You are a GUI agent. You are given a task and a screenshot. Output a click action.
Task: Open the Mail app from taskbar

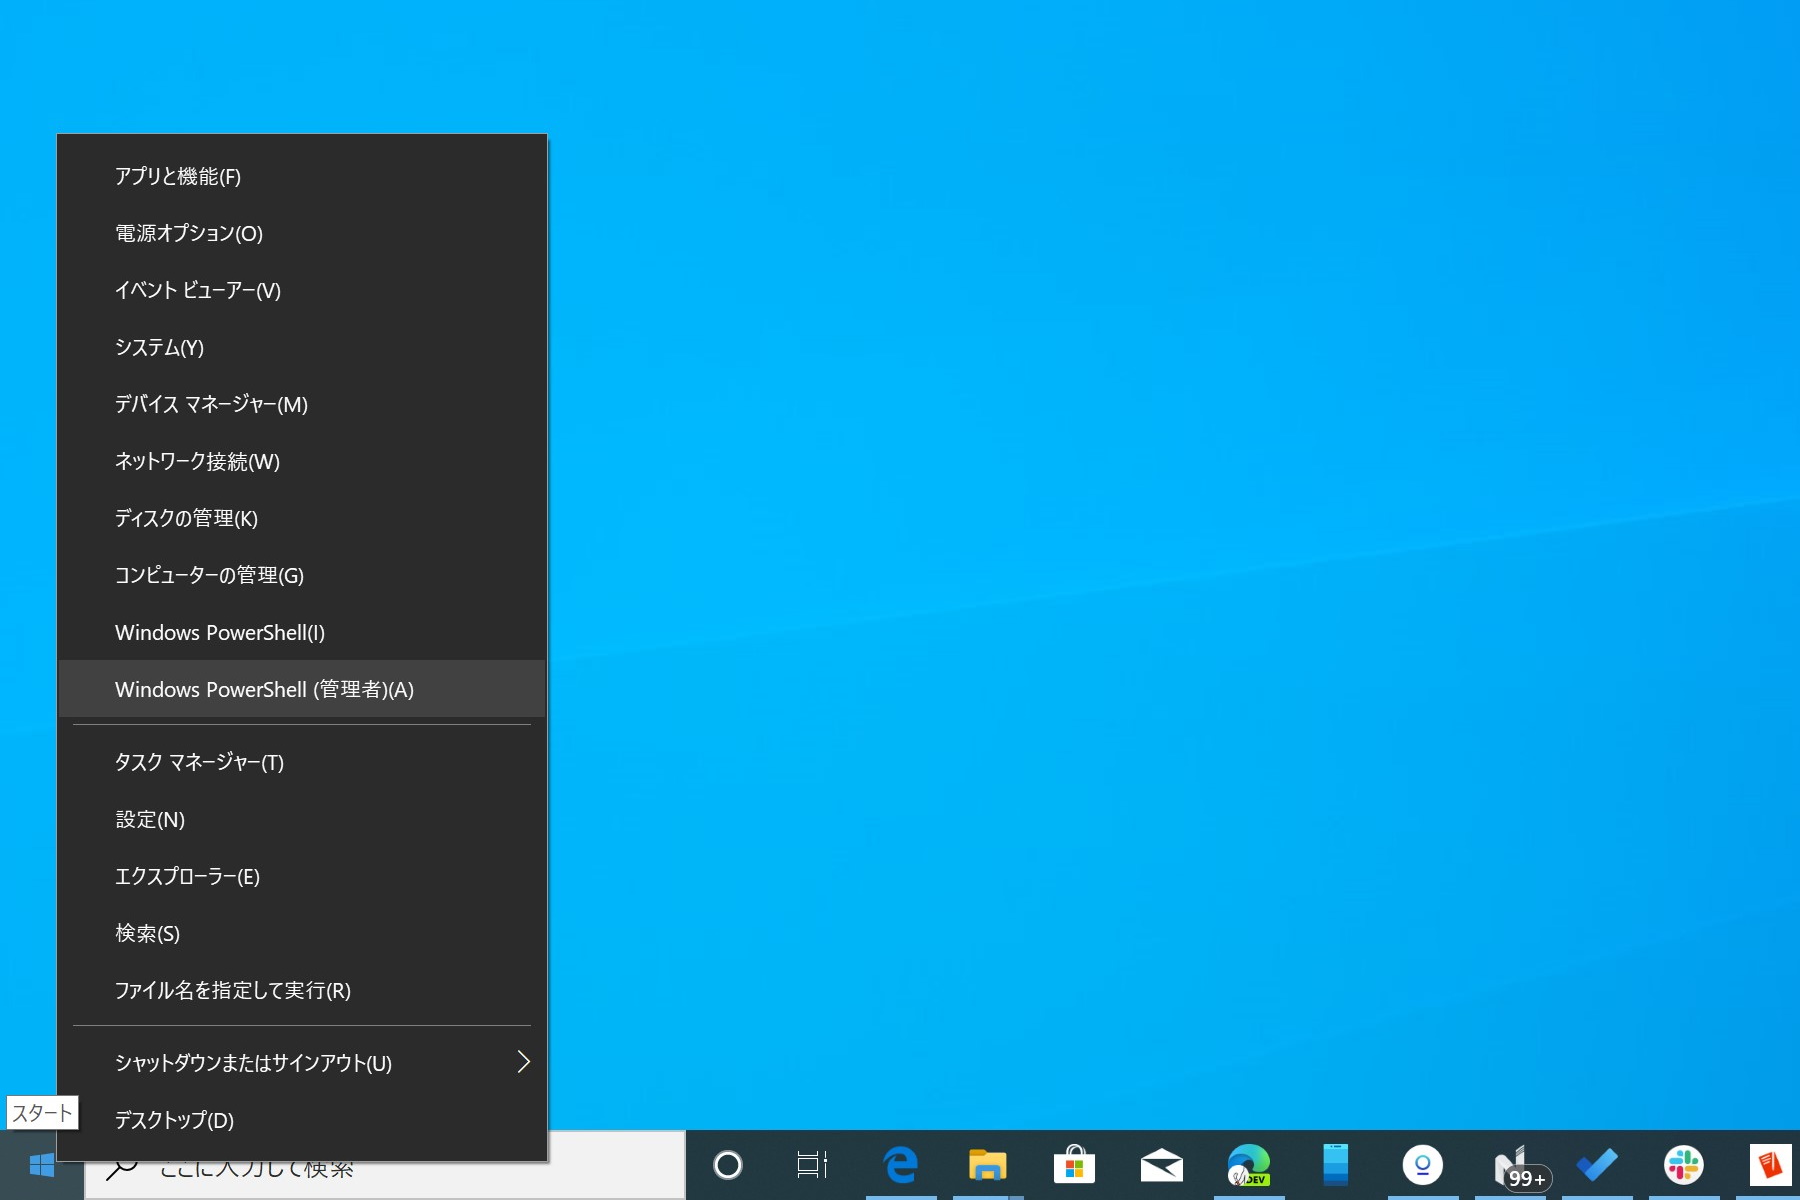(x=1161, y=1165)
